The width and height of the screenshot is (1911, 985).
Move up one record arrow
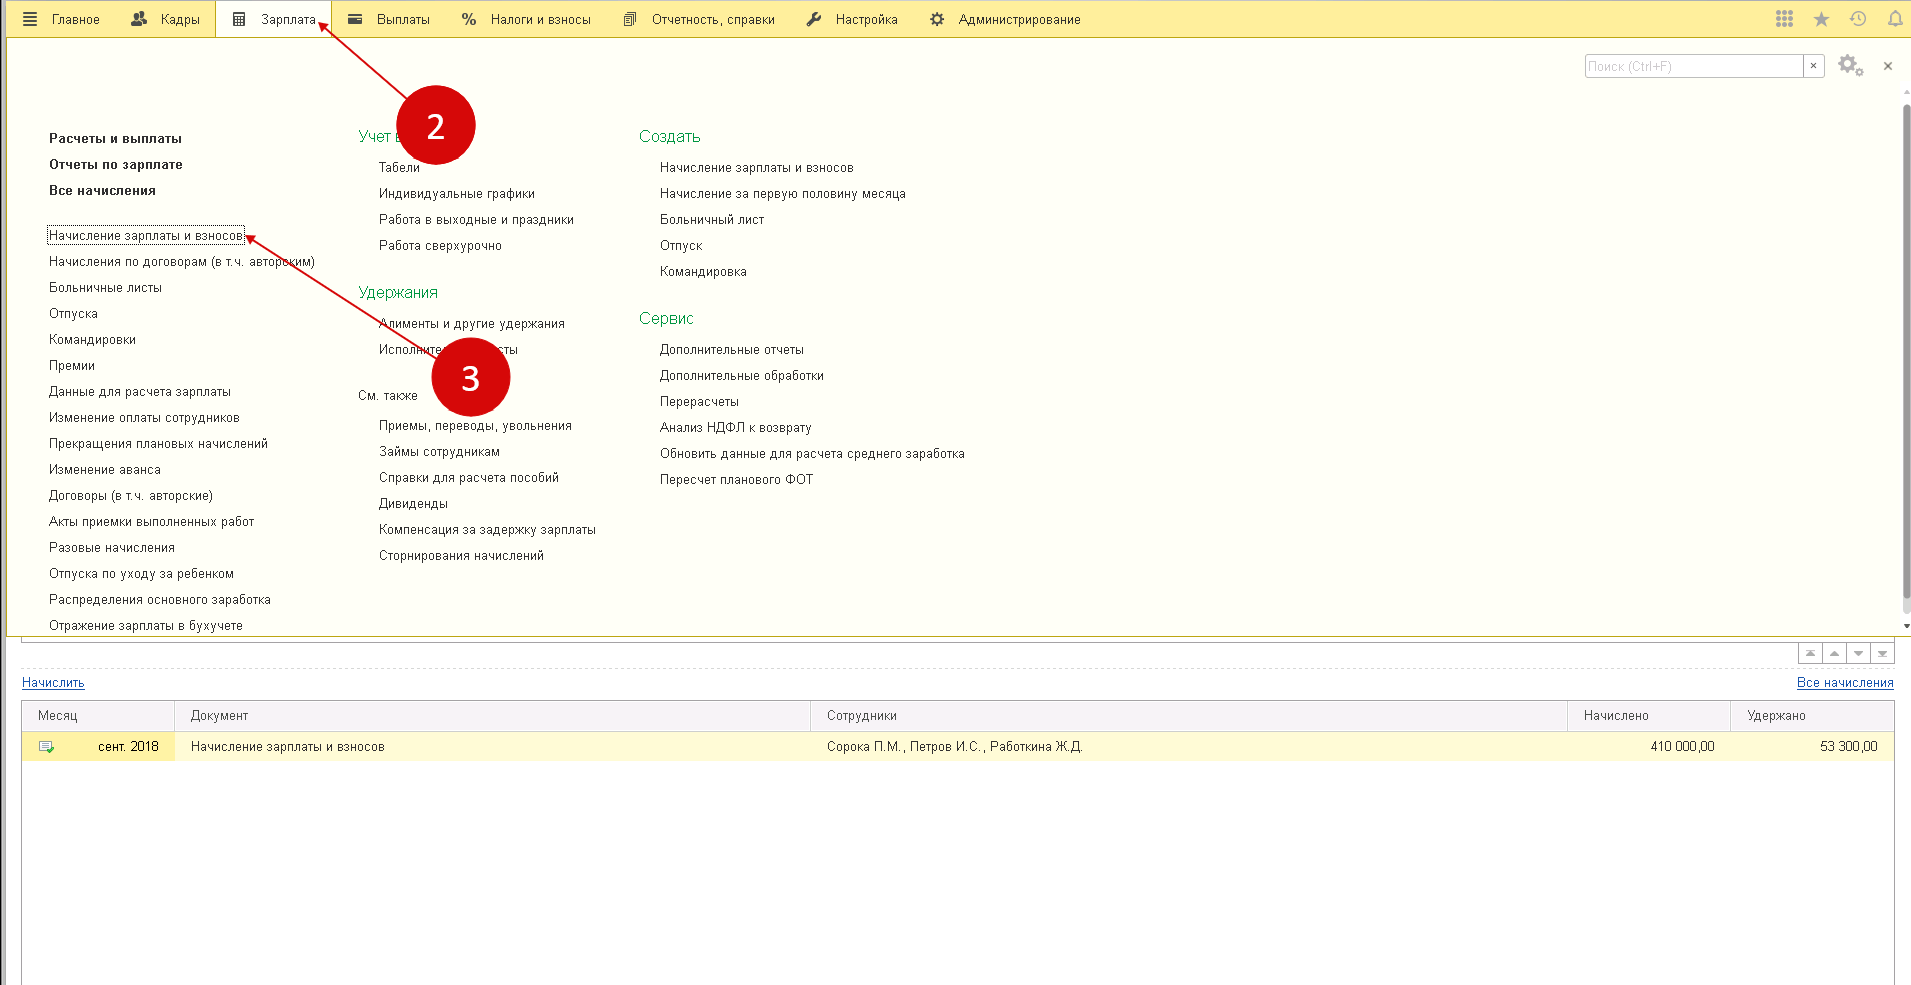coord(1834,654)
